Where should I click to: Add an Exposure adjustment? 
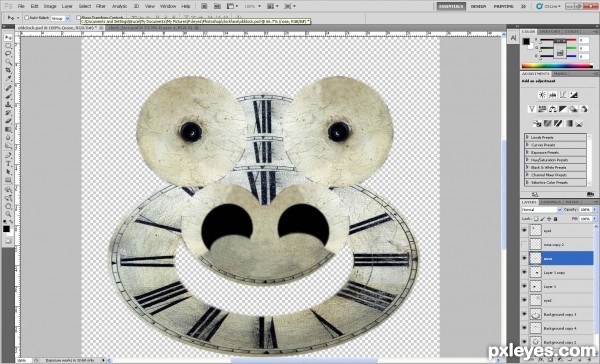pos(573,95)
